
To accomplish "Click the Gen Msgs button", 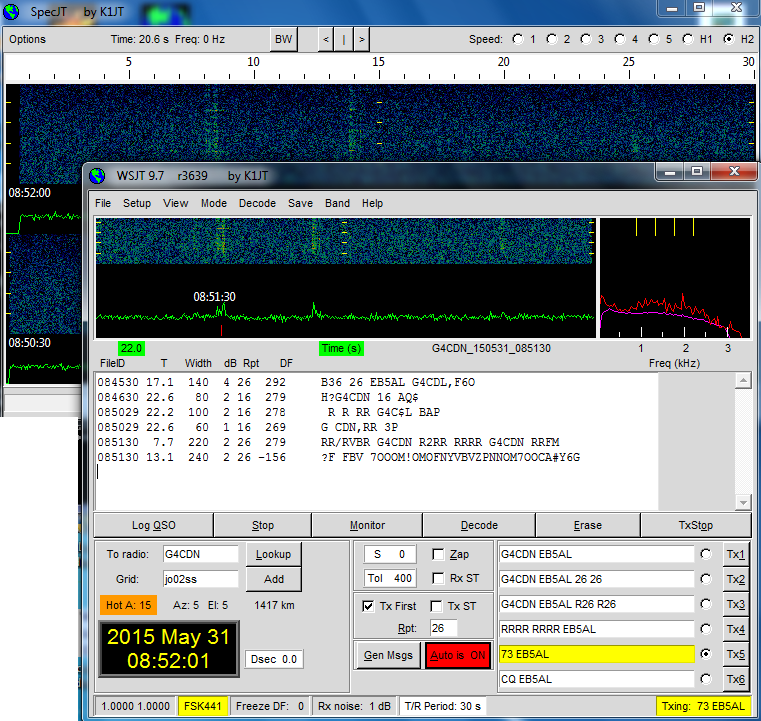I will [388, 655].
